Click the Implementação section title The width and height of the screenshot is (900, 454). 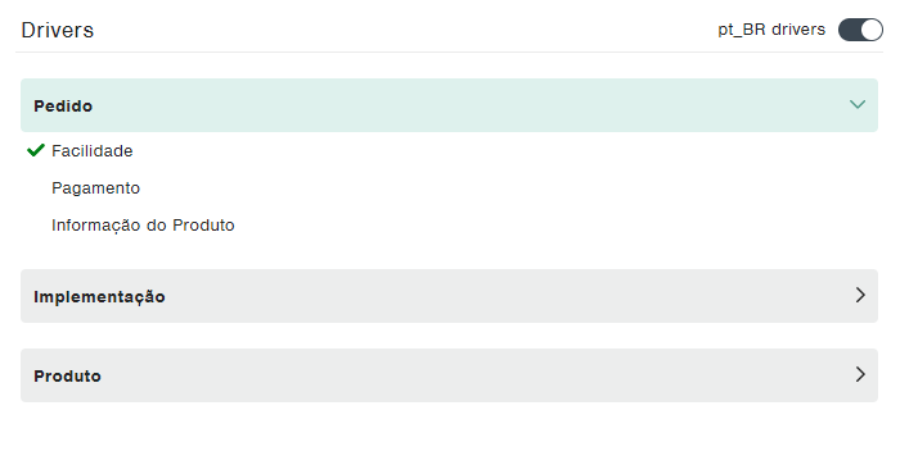coord(99,297)
